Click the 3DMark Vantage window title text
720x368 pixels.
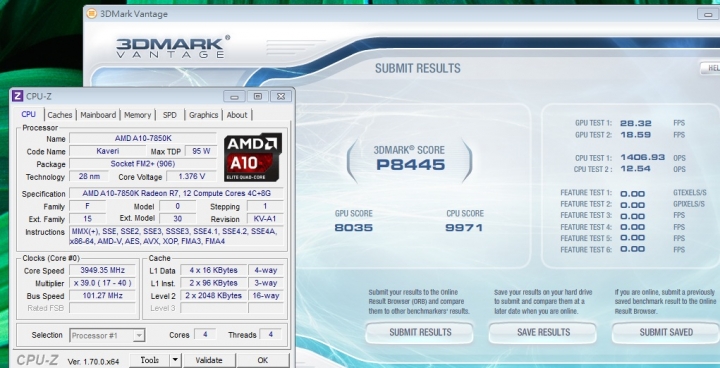point(134,14)
